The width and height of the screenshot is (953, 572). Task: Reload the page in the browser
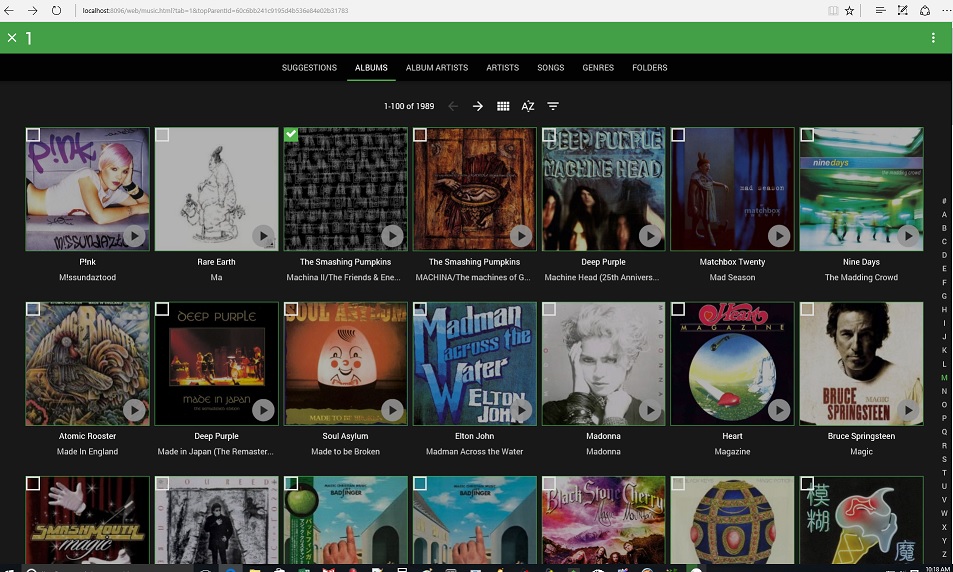click(57, 10)
